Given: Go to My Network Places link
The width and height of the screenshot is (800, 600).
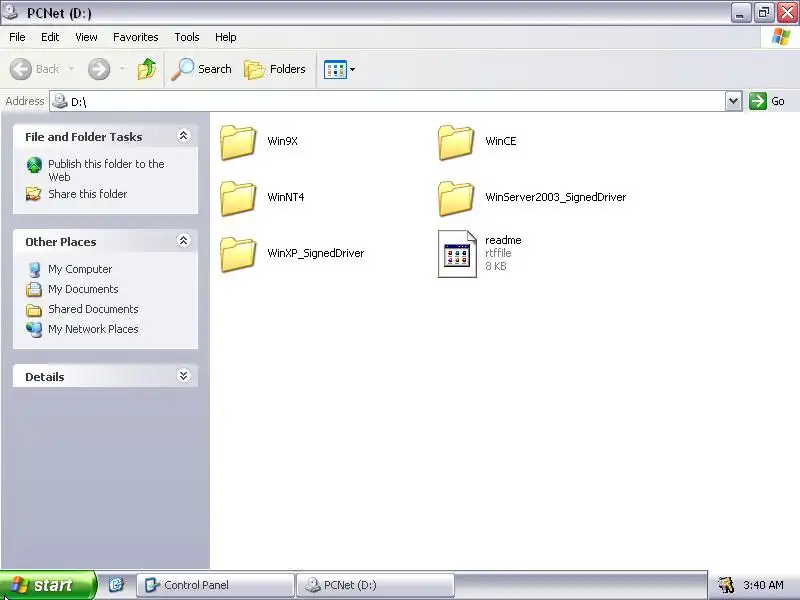Looking at the screenshot, I should click(93, 329).
